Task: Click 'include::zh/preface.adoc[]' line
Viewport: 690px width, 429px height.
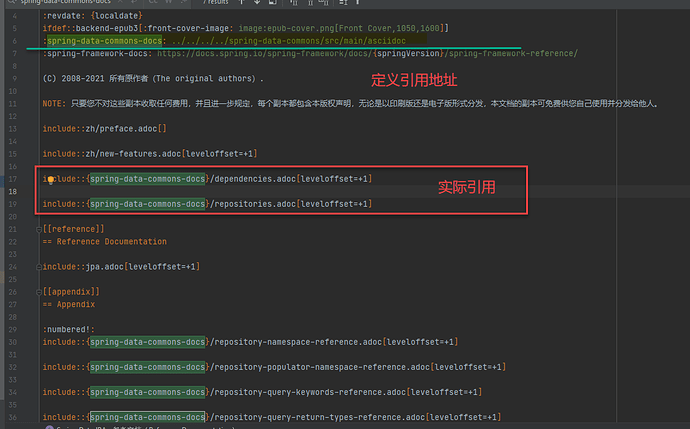Action: [x=105, y=128]
